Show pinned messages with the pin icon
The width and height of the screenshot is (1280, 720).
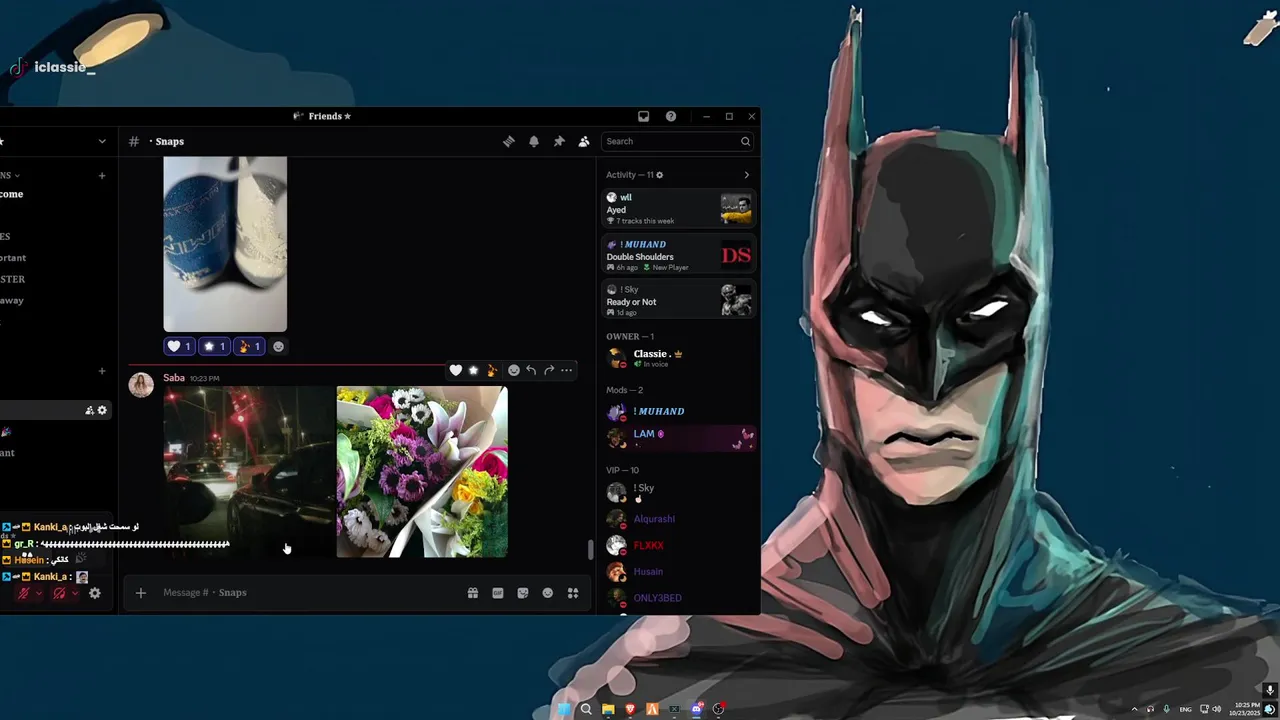click(559, 142)
